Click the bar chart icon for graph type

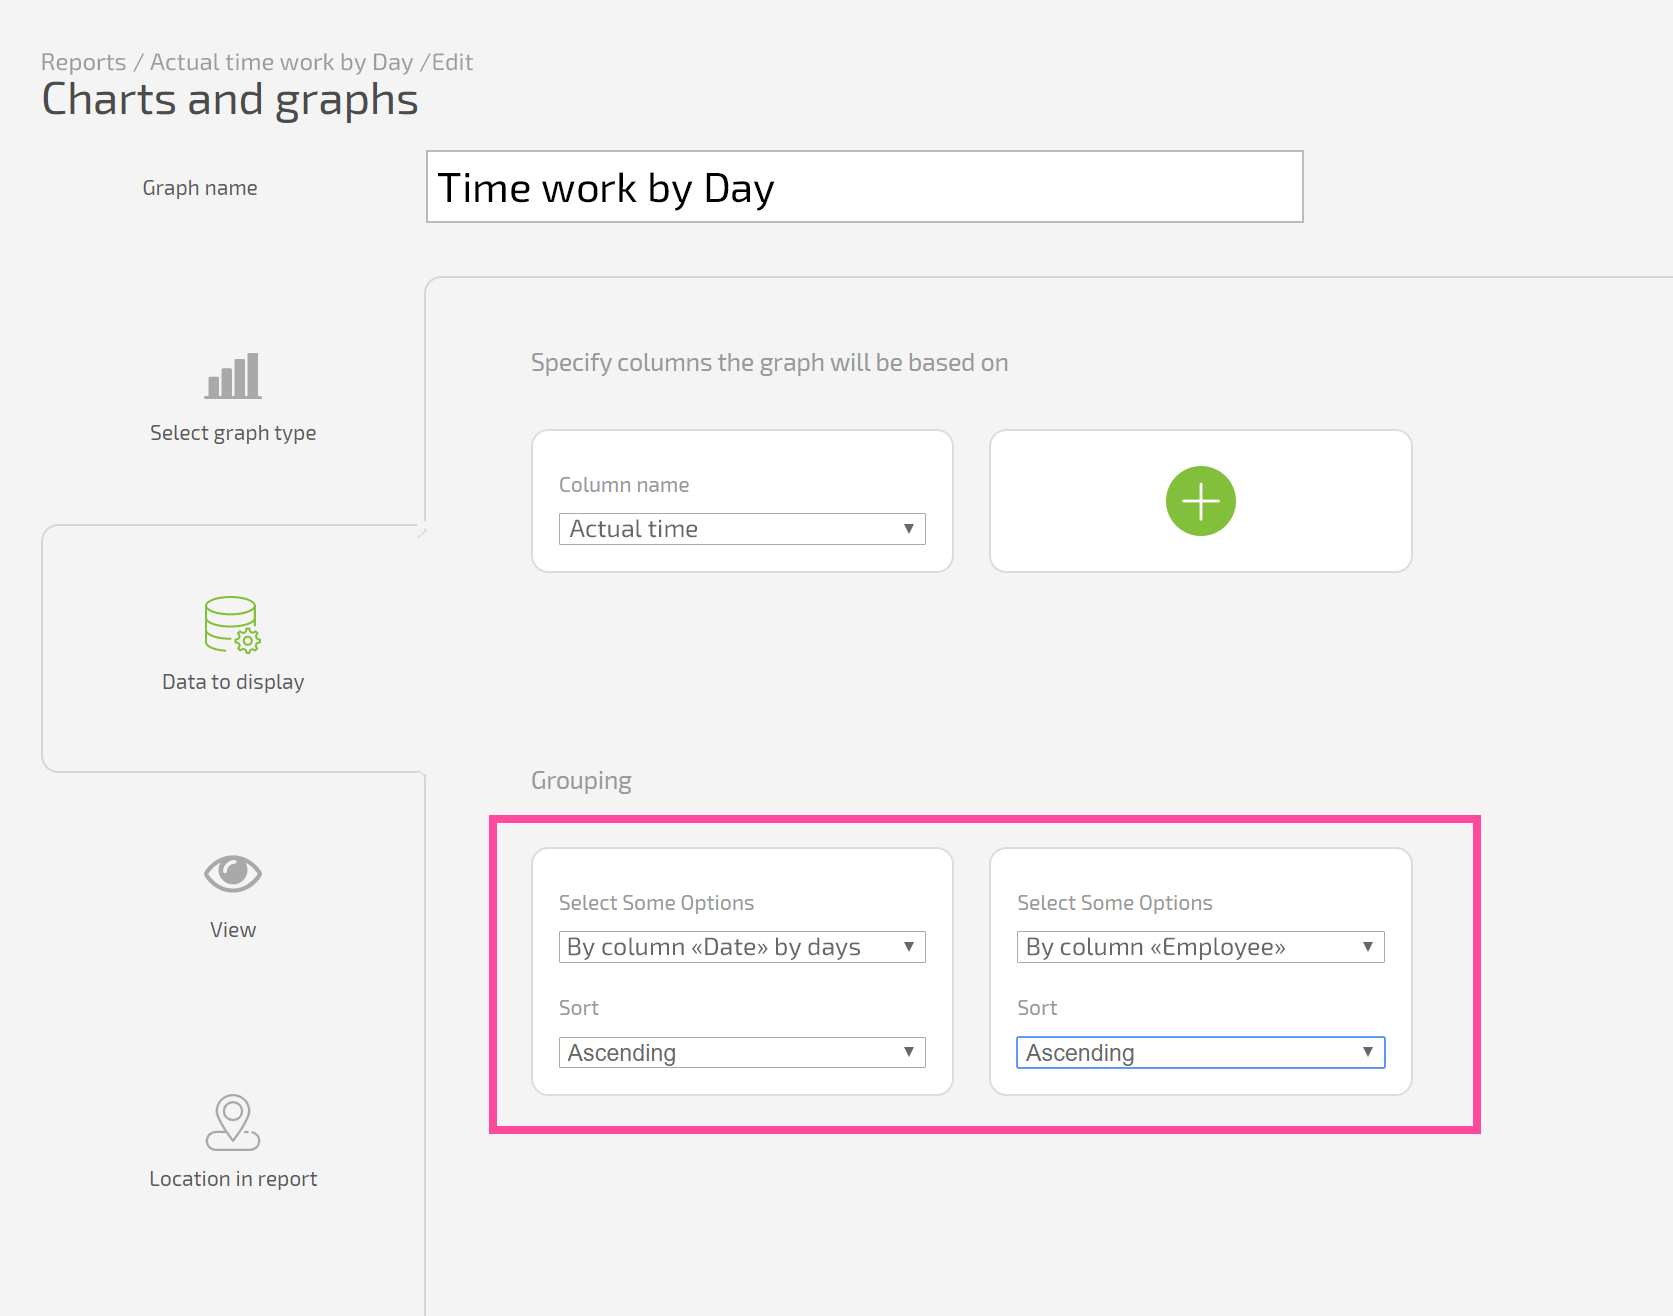233,376
